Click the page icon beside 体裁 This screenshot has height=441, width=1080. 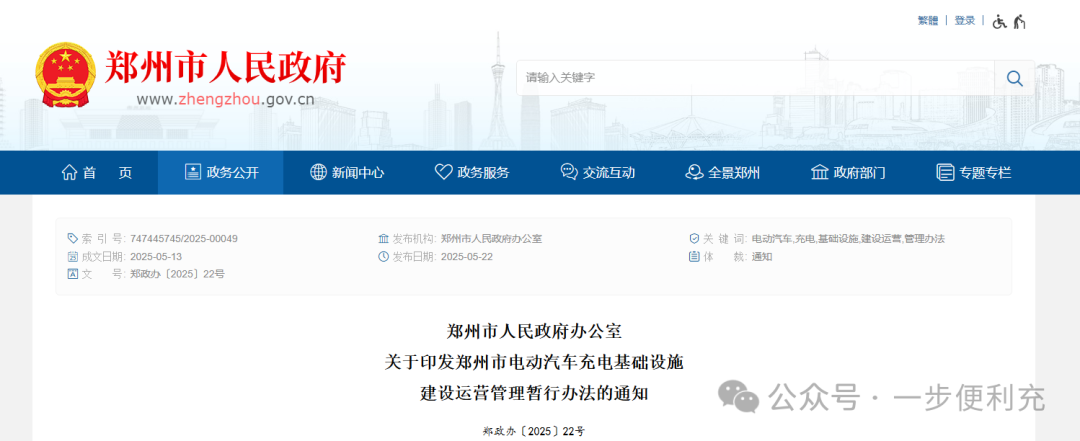(x=694, y=257)
